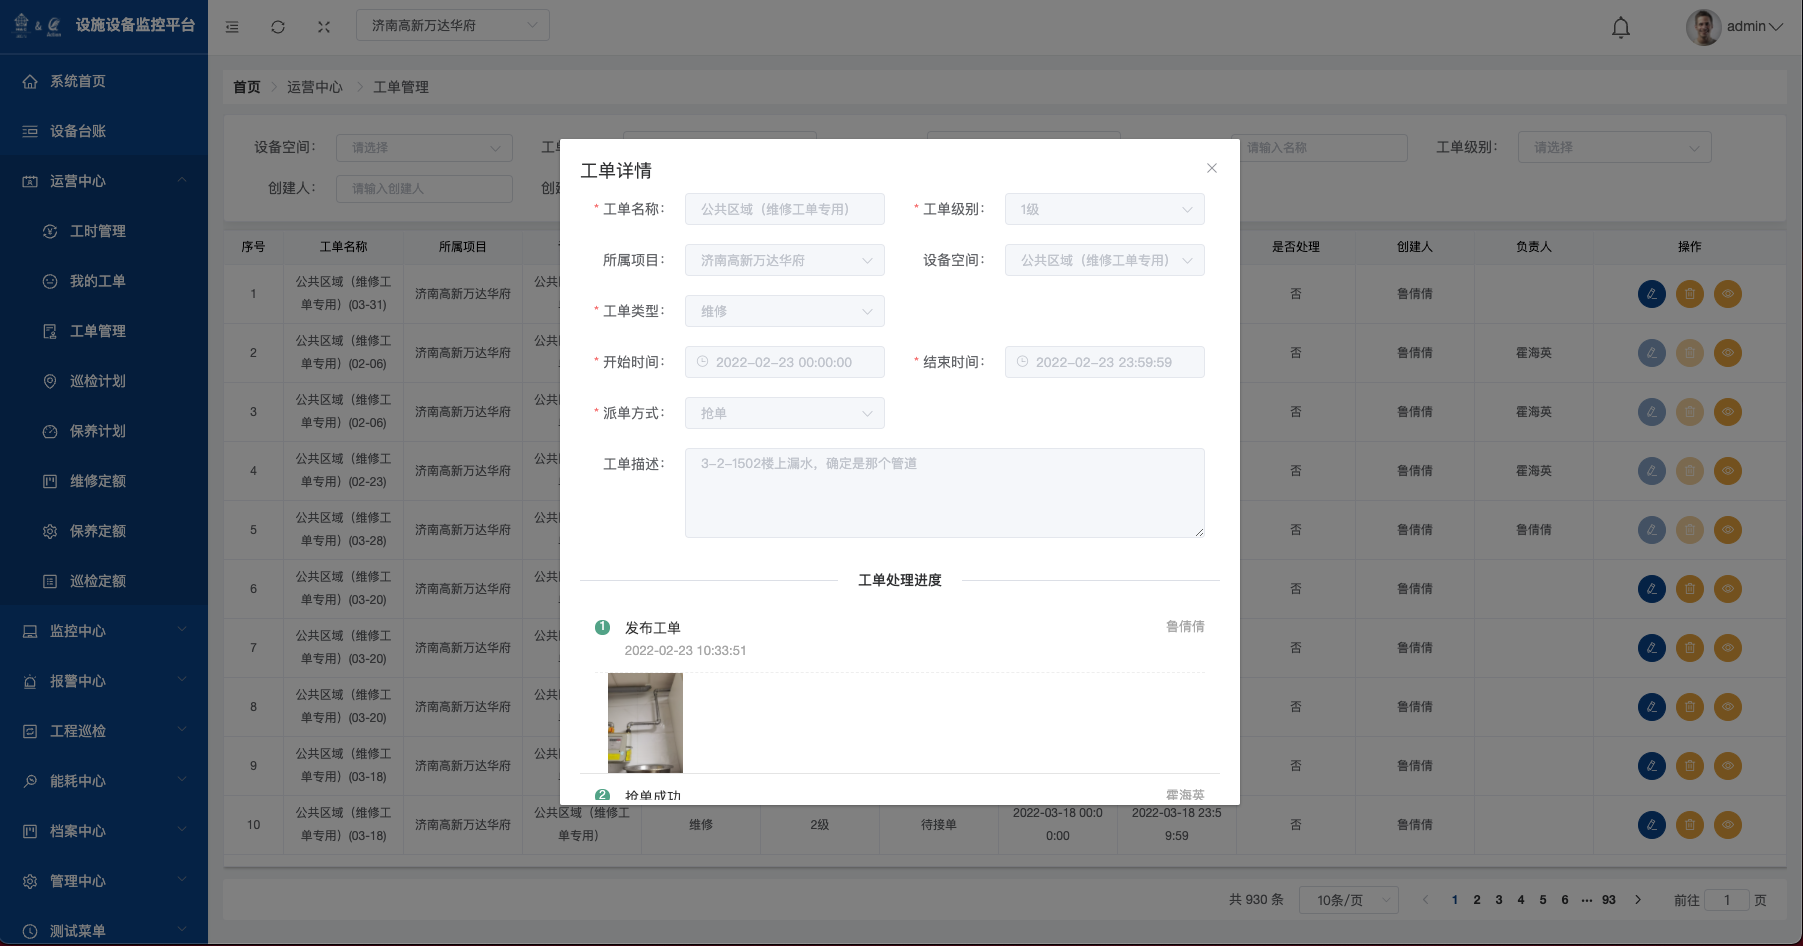Image resolution: width=1803 pixels, height=946 pixels.
Task: Open the 10条/页 page size dropdown
Action: coord(1348,900)
